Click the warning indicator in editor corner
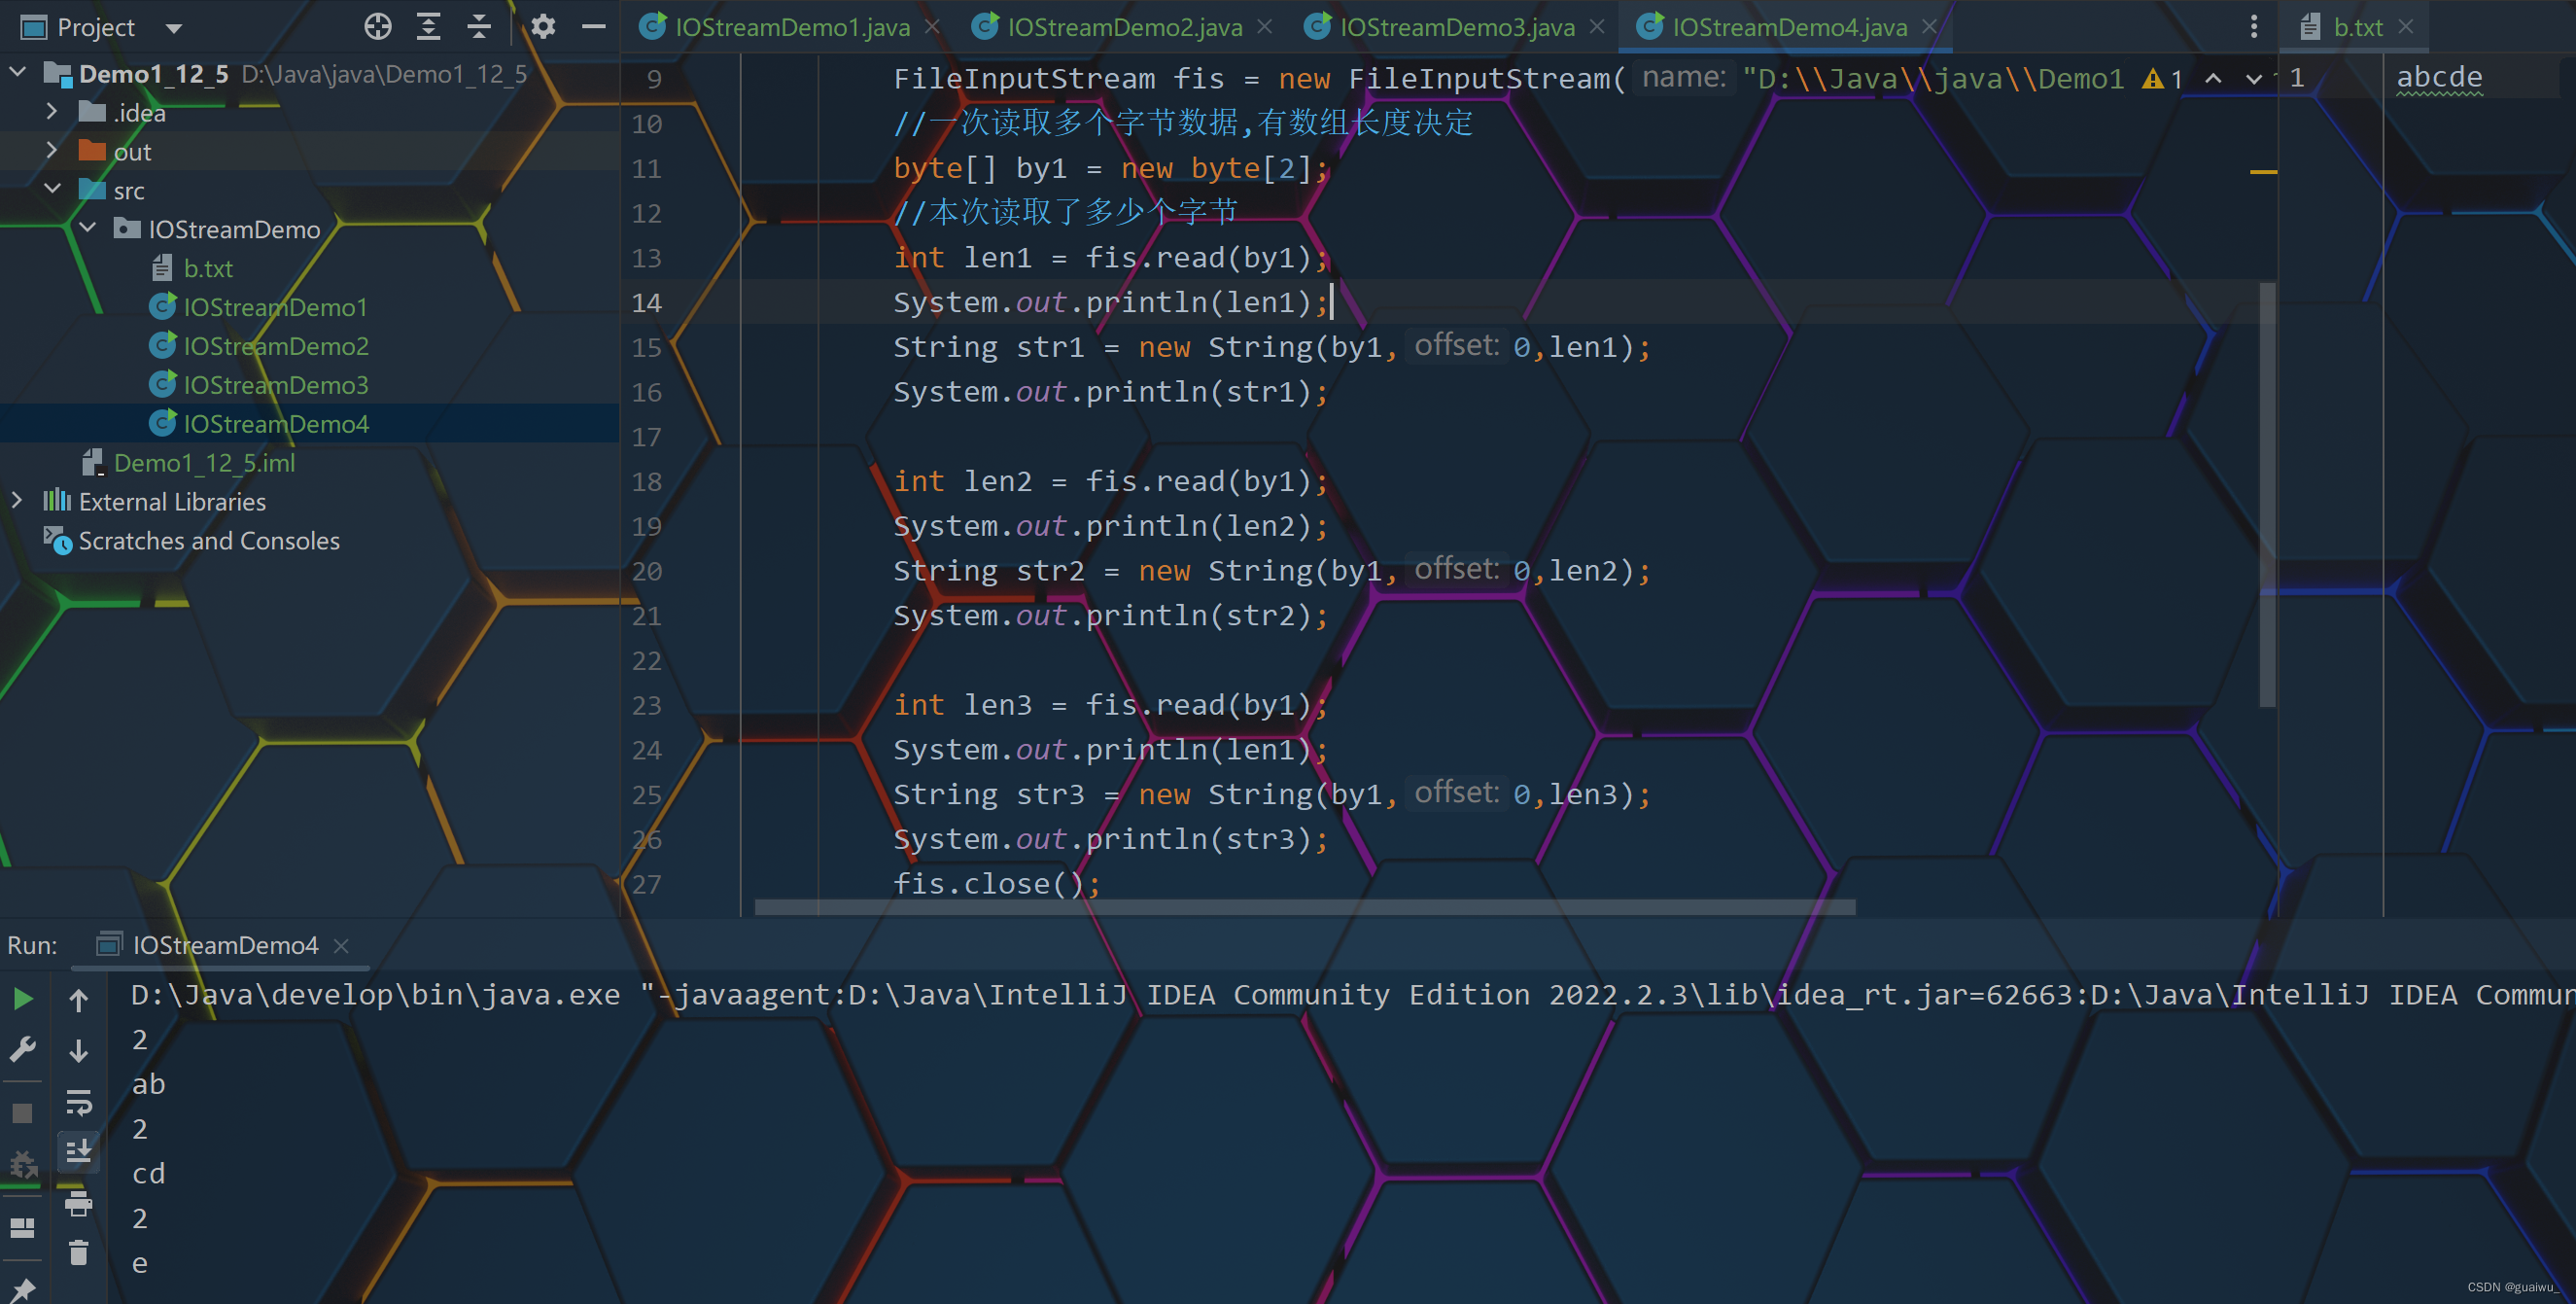 pos(2161,78)
